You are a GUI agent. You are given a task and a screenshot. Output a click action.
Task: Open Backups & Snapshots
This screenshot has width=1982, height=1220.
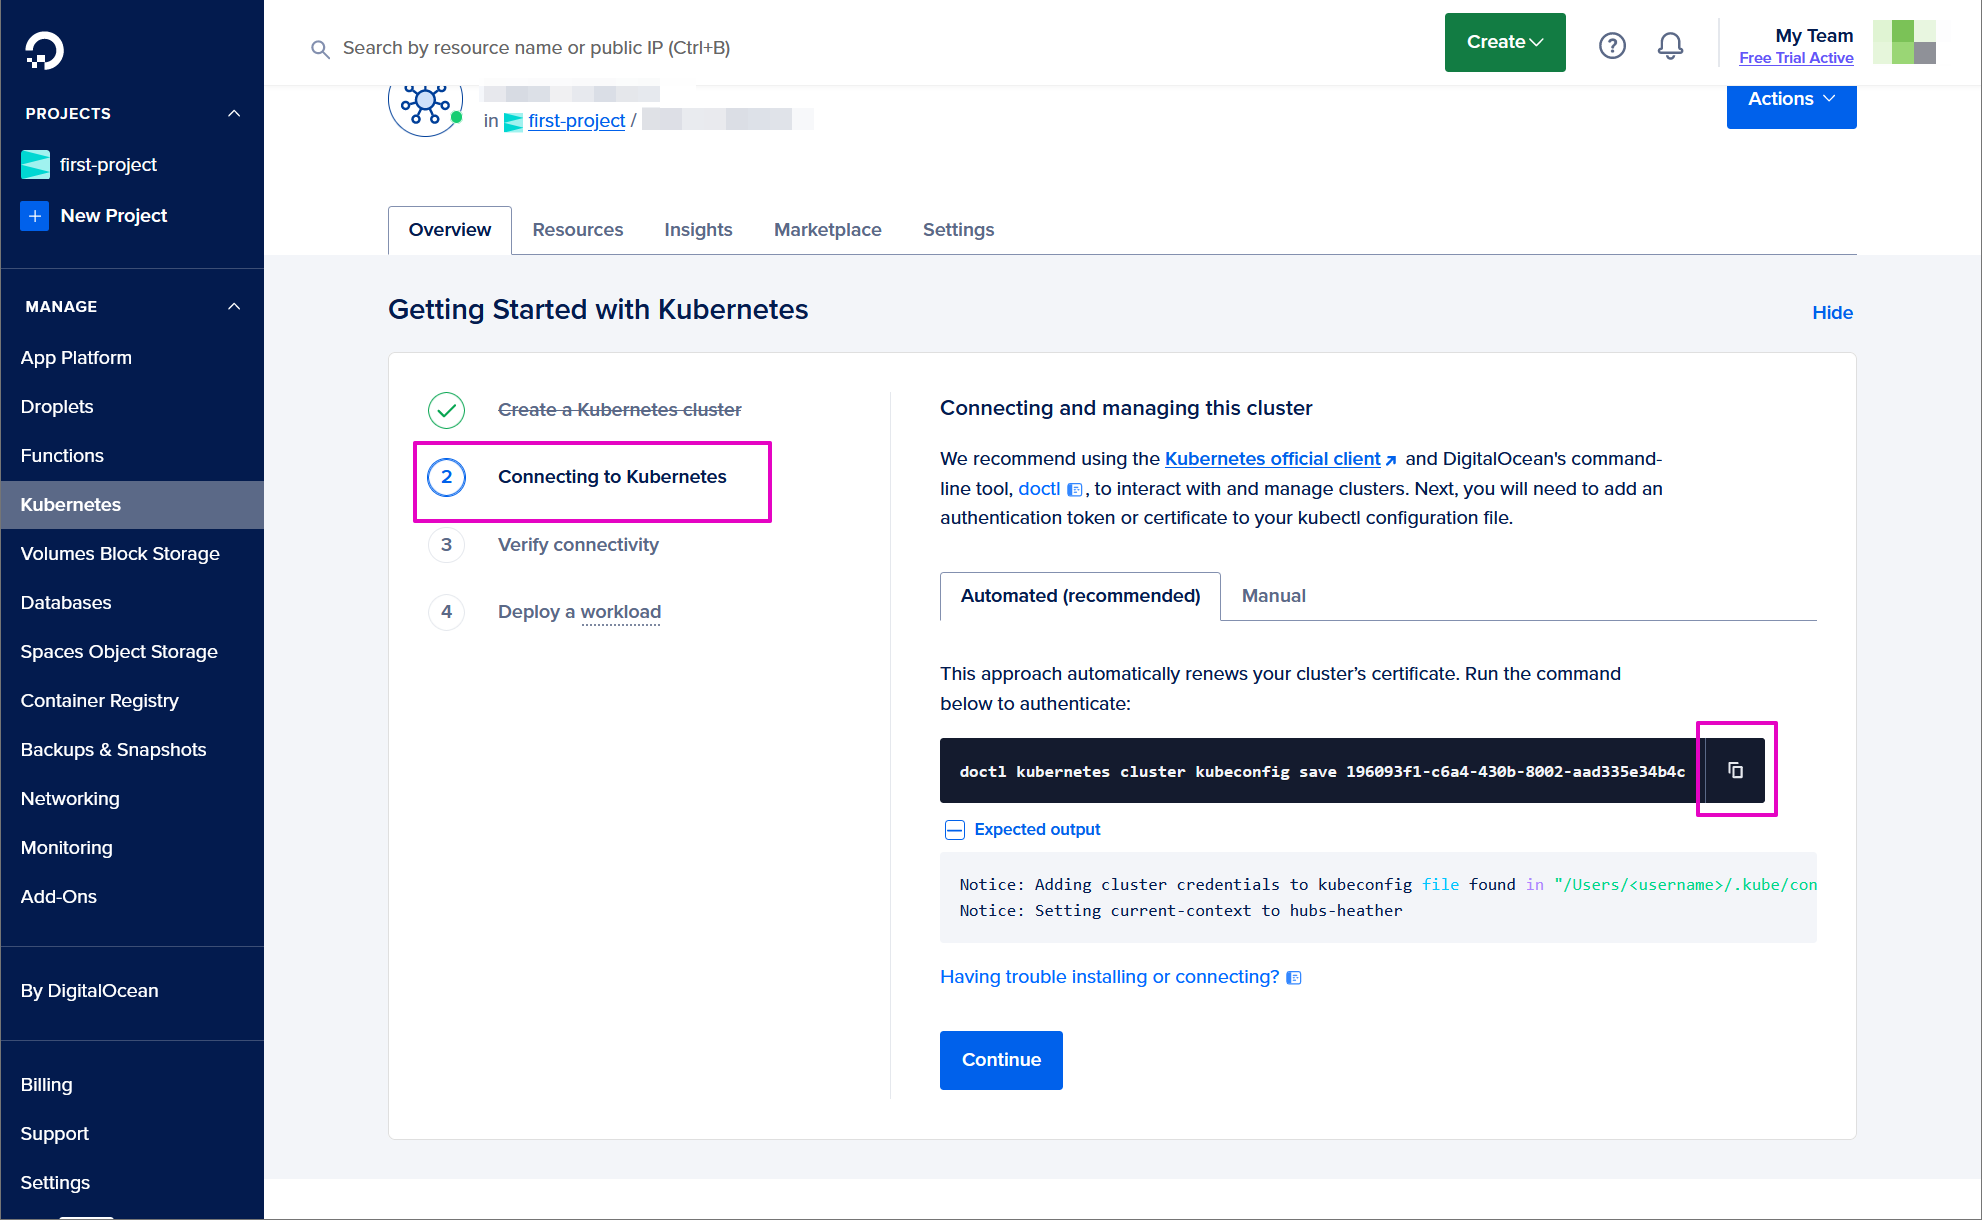coord(113,750)
